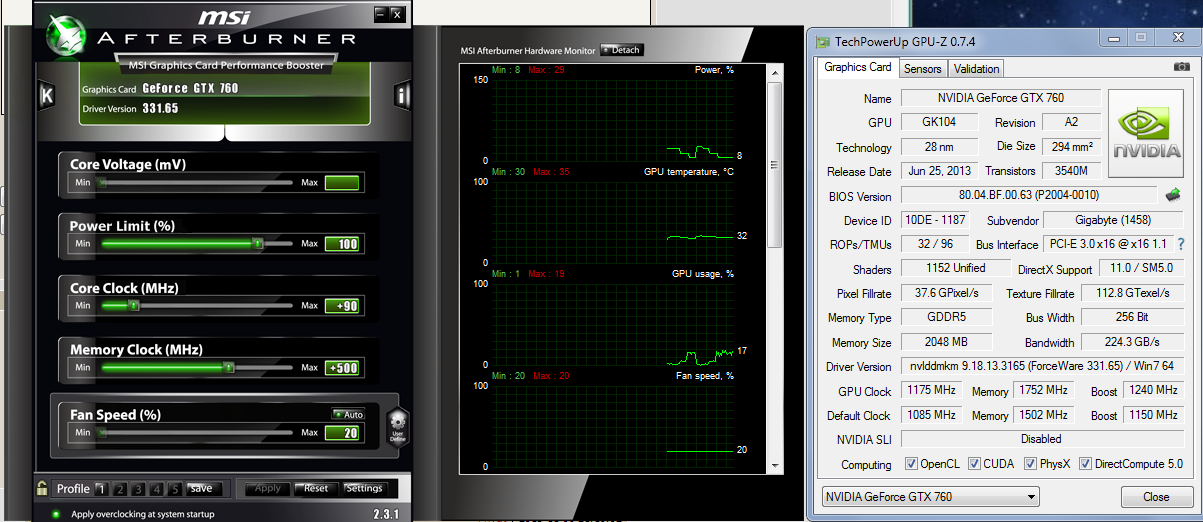
Task: Apply the overclock settings
Action: coord(268,489)
